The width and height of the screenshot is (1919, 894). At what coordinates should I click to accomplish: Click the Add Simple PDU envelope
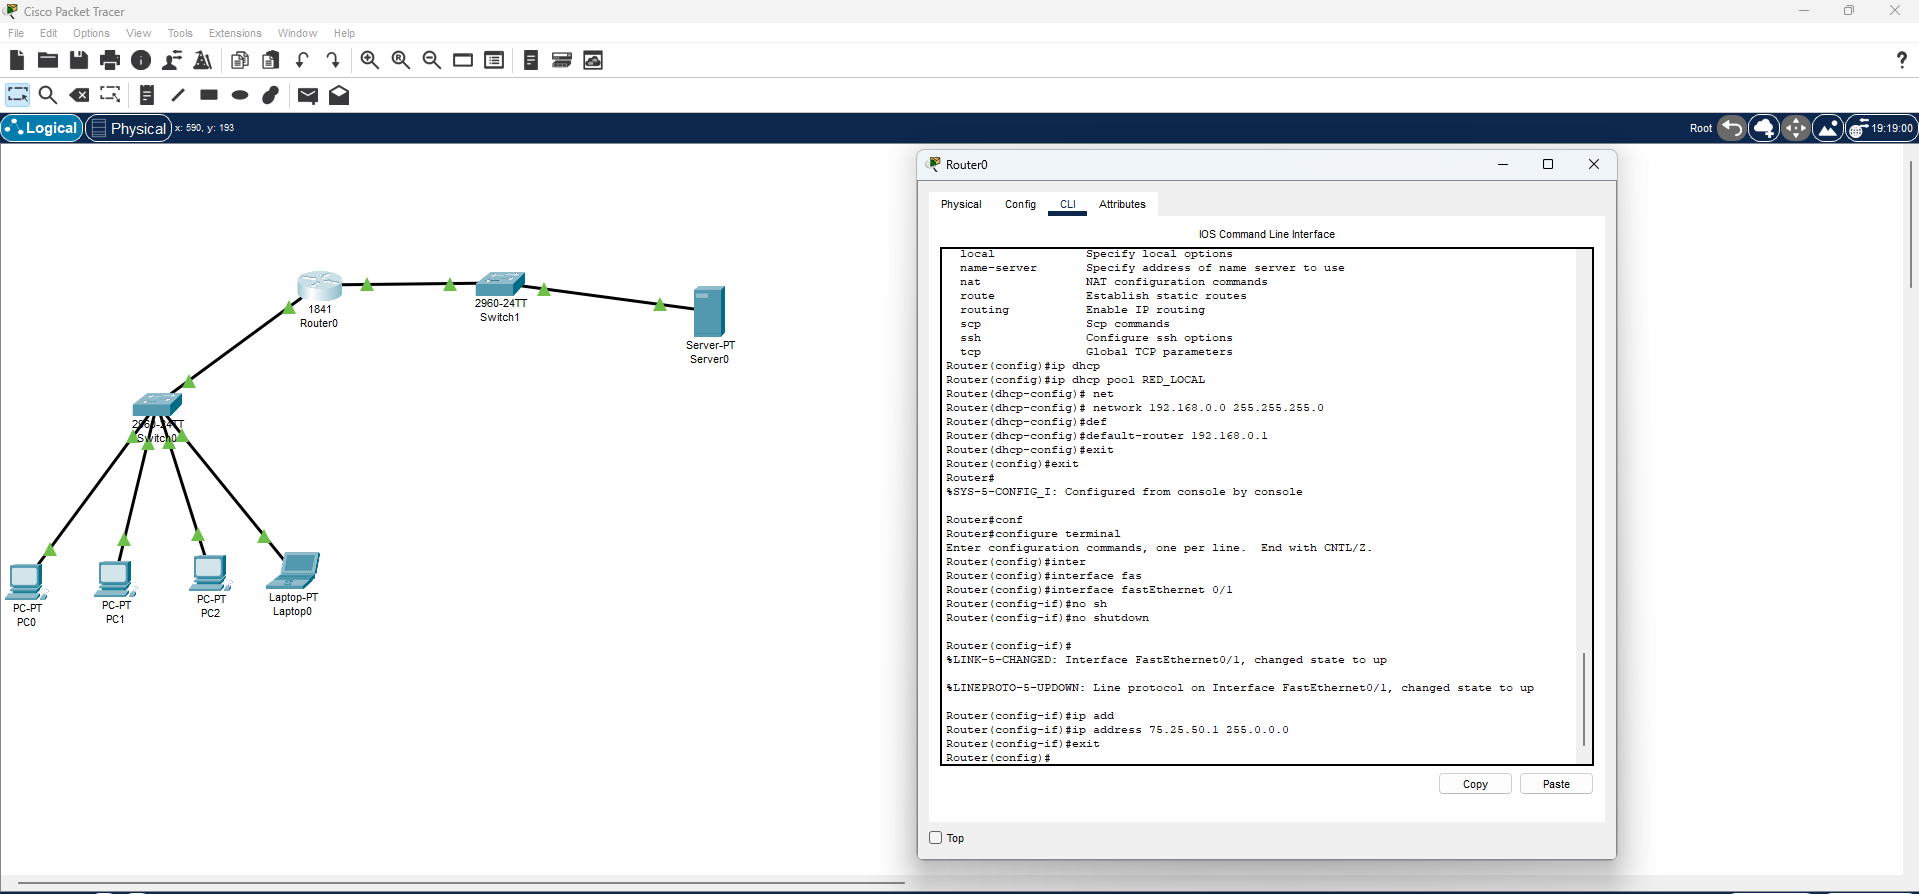308,95
